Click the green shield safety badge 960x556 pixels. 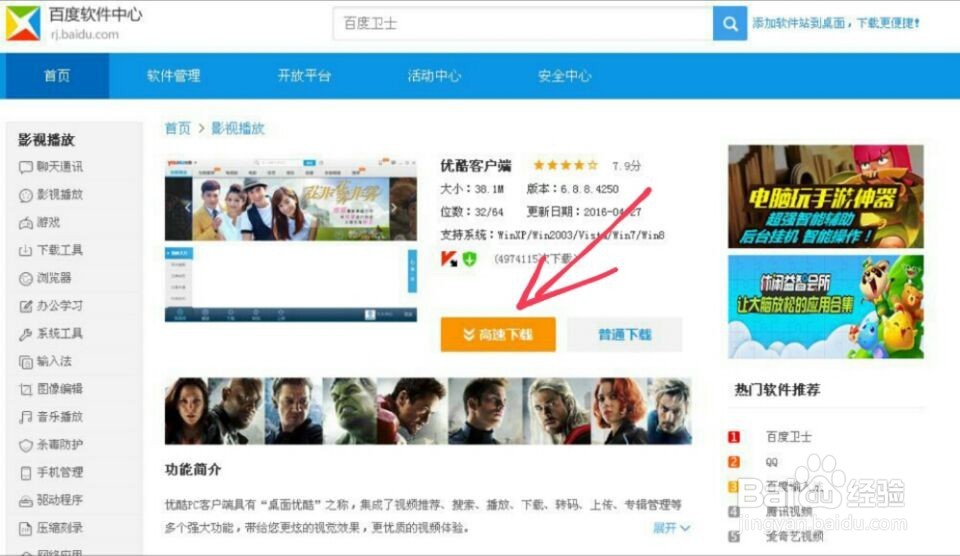470,259
